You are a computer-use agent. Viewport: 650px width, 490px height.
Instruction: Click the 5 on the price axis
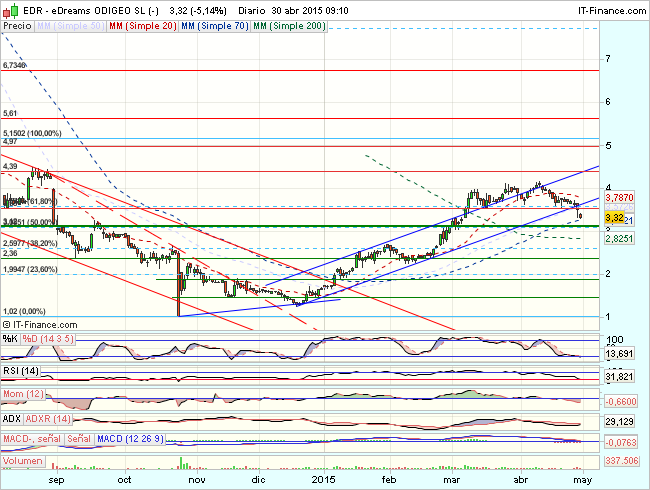tap(608, 146)
